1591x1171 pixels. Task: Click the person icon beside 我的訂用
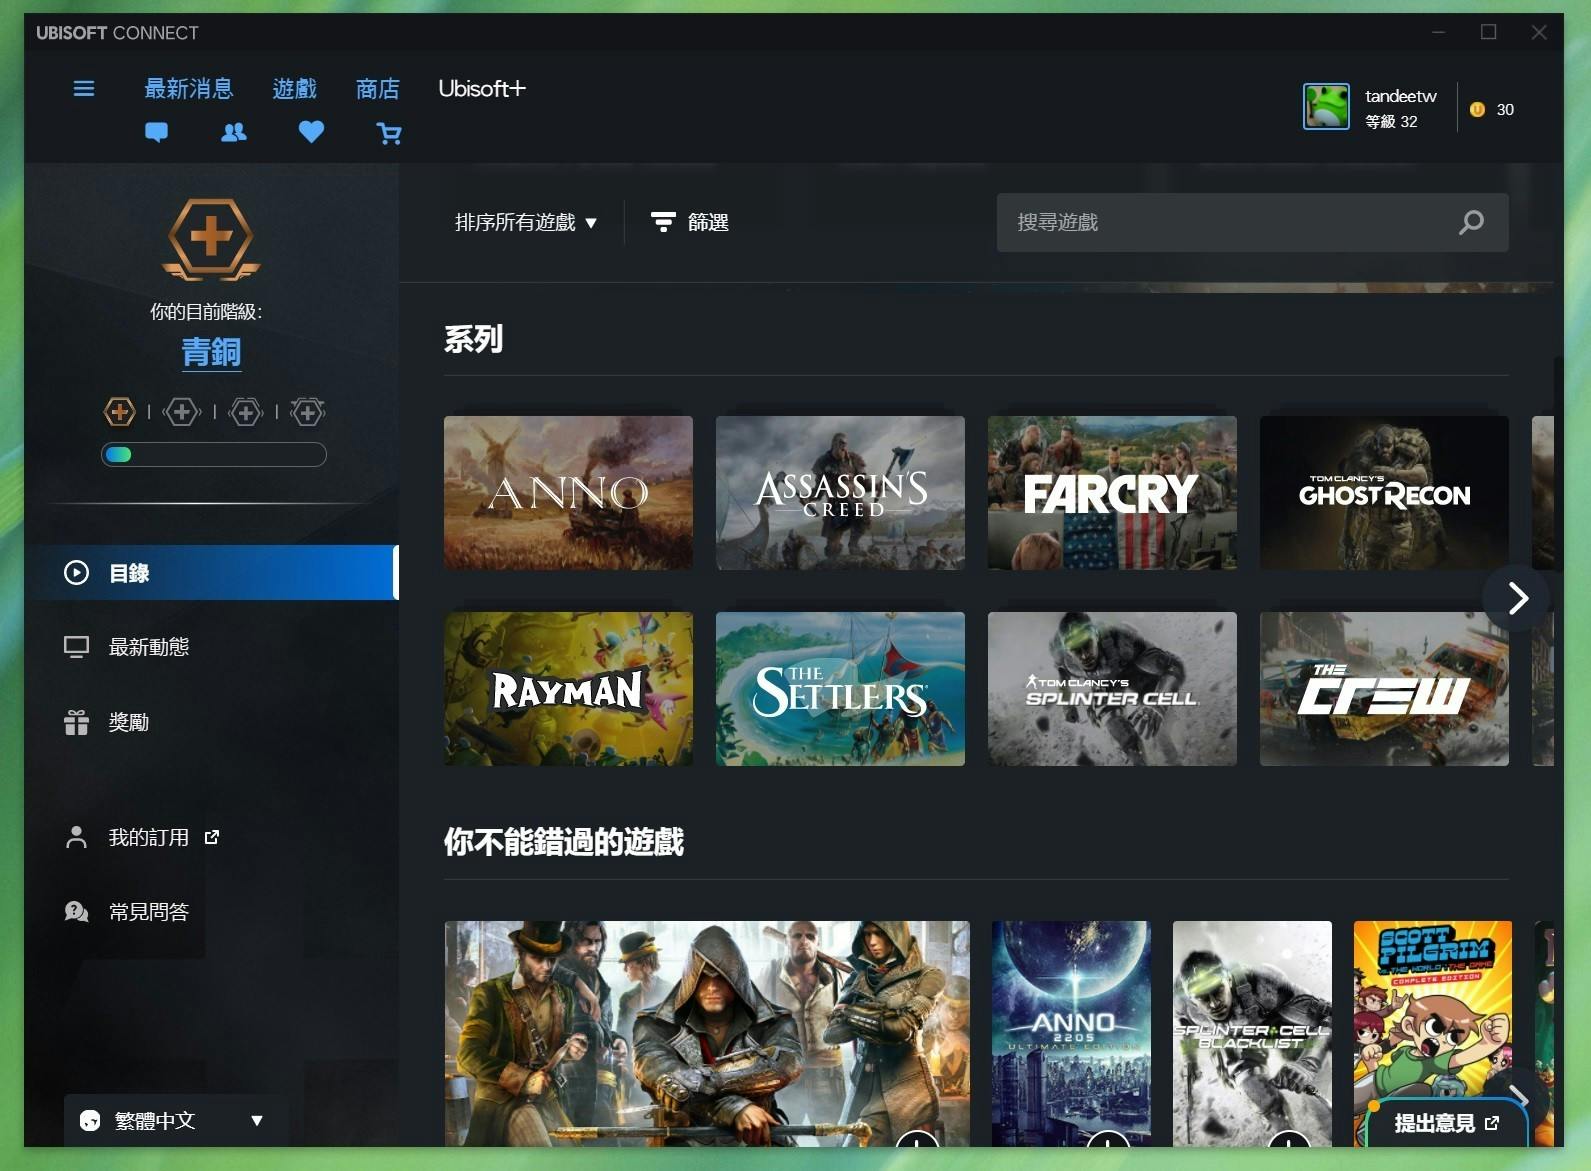tap(77, 838)
